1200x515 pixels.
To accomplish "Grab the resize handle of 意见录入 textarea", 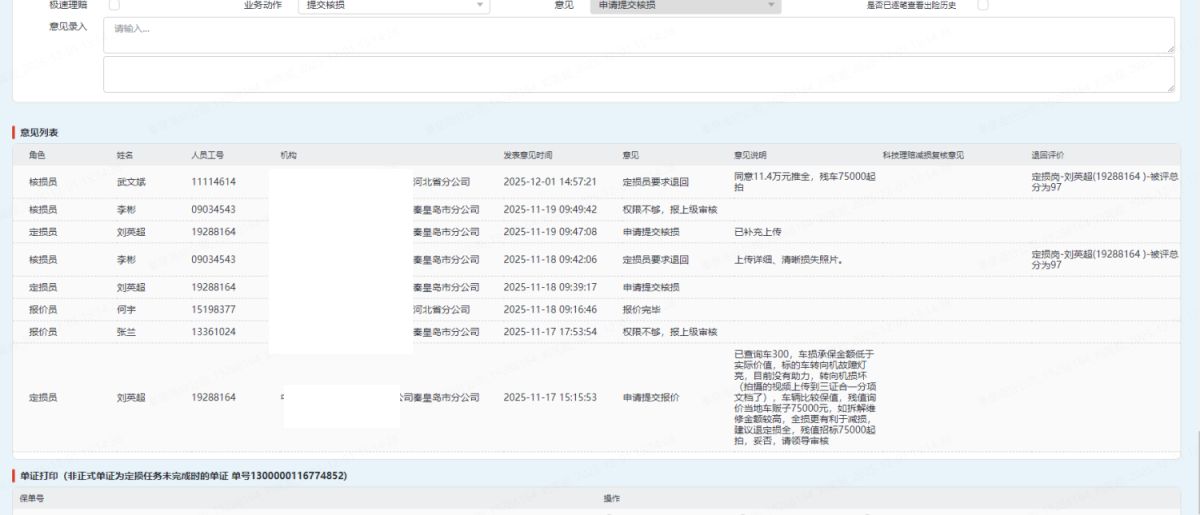I will pyautogui.click(x=1169, y=47).
